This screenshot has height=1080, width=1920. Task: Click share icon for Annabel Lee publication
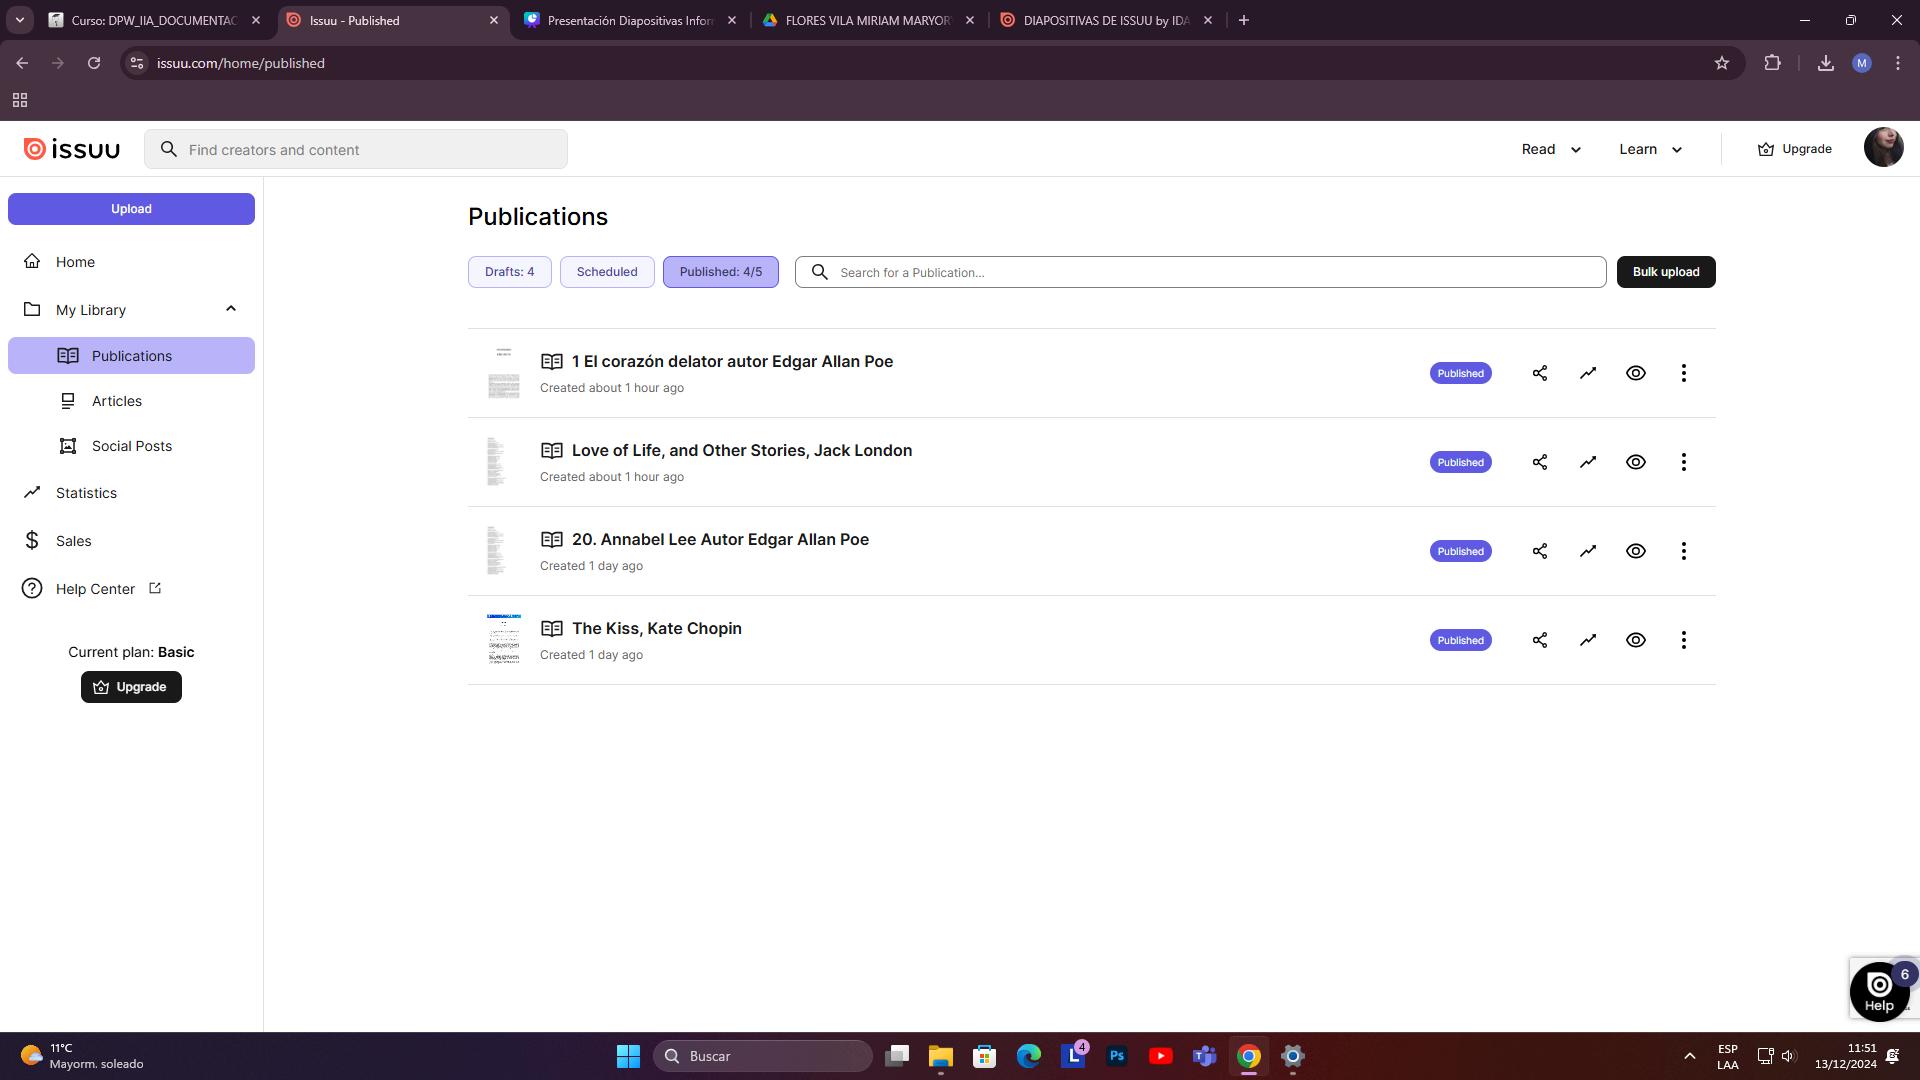1540,551
